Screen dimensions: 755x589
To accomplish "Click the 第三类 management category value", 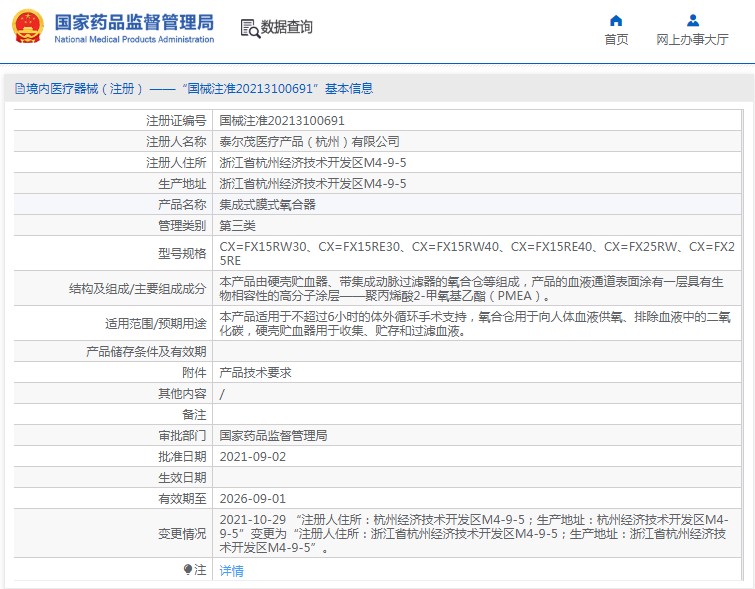I will 237,225.
